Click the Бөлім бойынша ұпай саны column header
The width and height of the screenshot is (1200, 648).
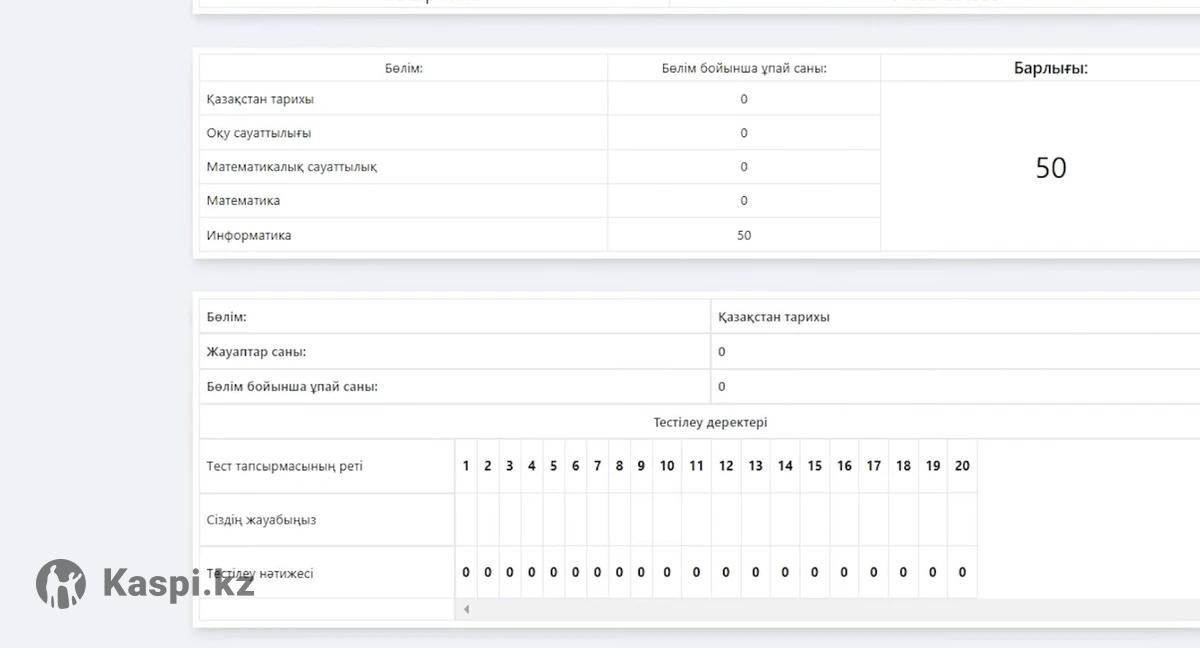[744, 69]
